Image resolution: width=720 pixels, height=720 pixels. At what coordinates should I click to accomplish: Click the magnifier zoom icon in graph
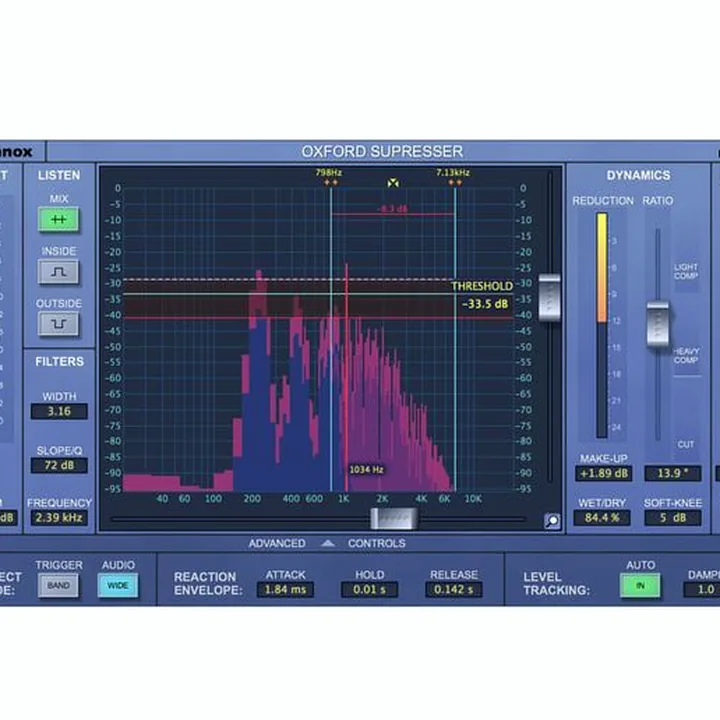point(552,521)
